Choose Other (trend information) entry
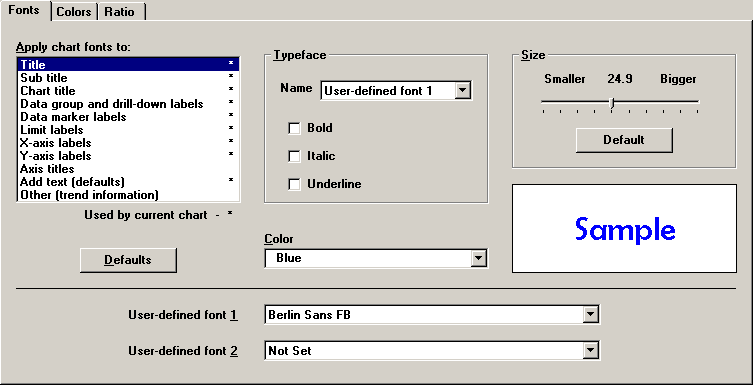 (x=128, y=194)
